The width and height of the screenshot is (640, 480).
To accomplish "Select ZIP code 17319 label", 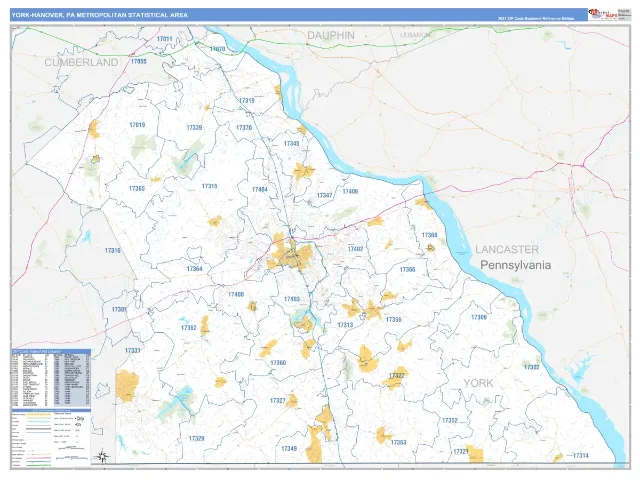I will coord(247,100).
